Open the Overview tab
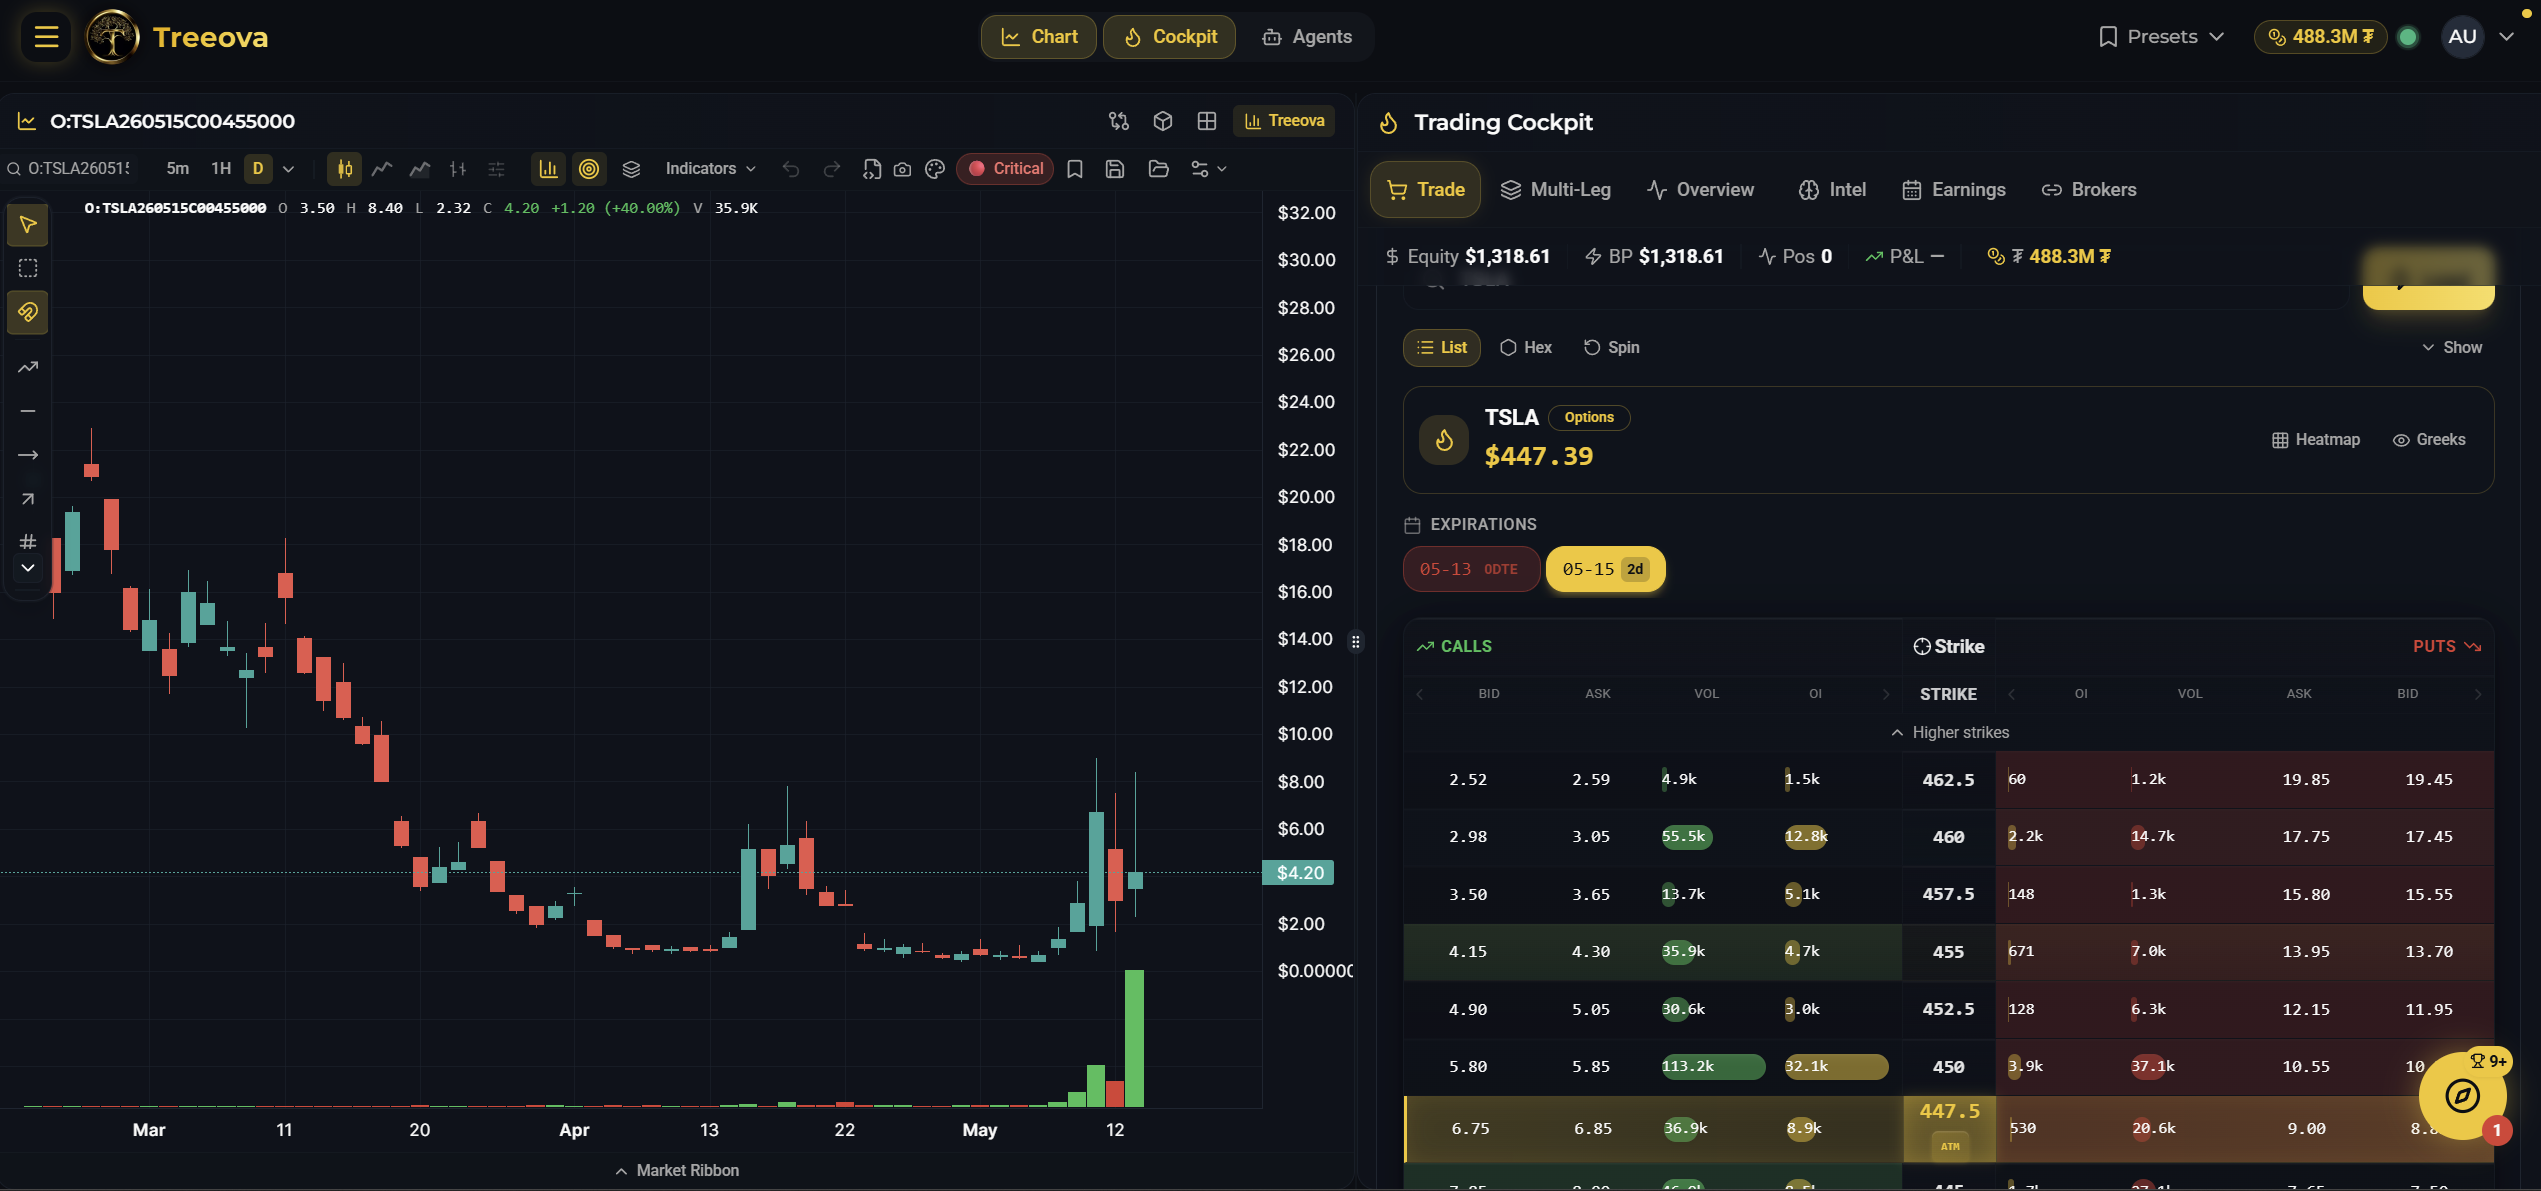This screenshot has height=1191, width=2541. click(x=1700, y=190)
